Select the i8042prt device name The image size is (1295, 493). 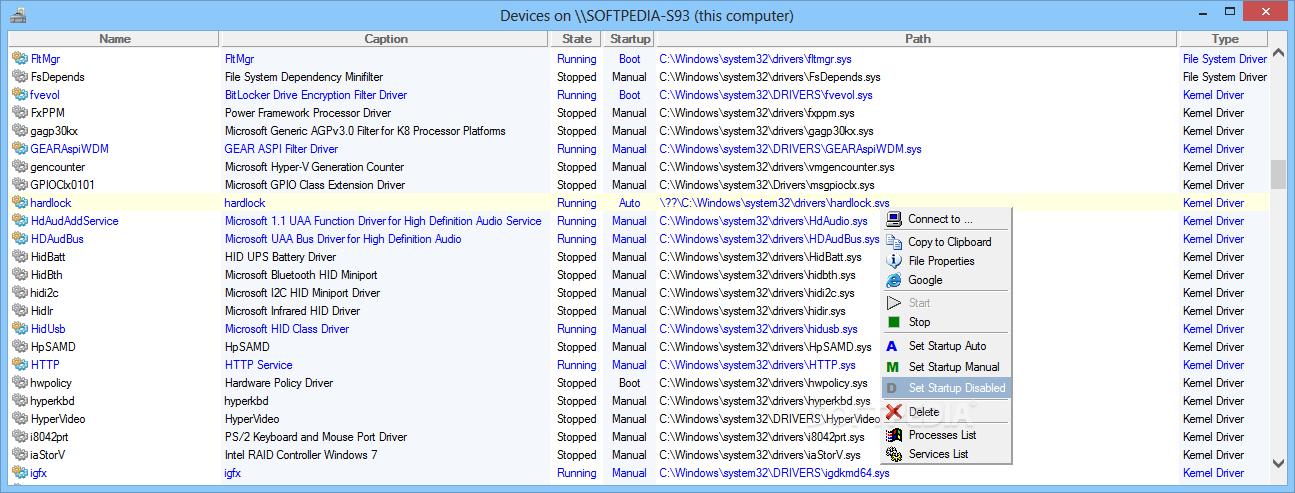click(x=50, y=437)
